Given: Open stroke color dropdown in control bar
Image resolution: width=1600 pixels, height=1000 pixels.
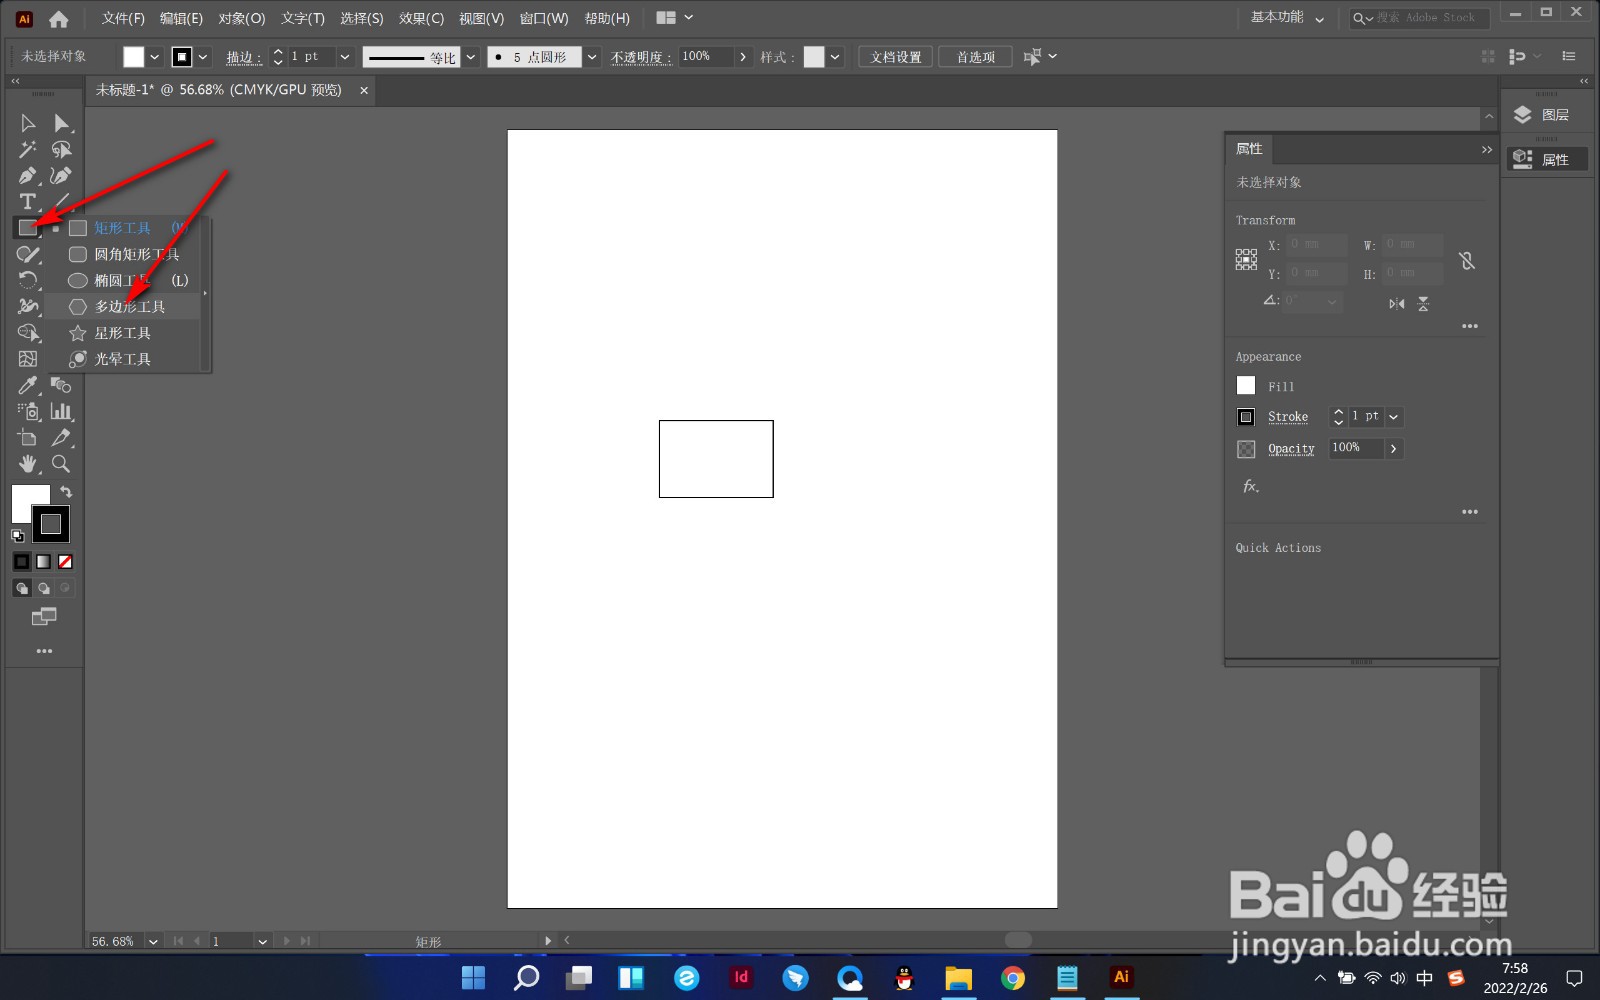Looking at the screenshot, I should 203,57.
